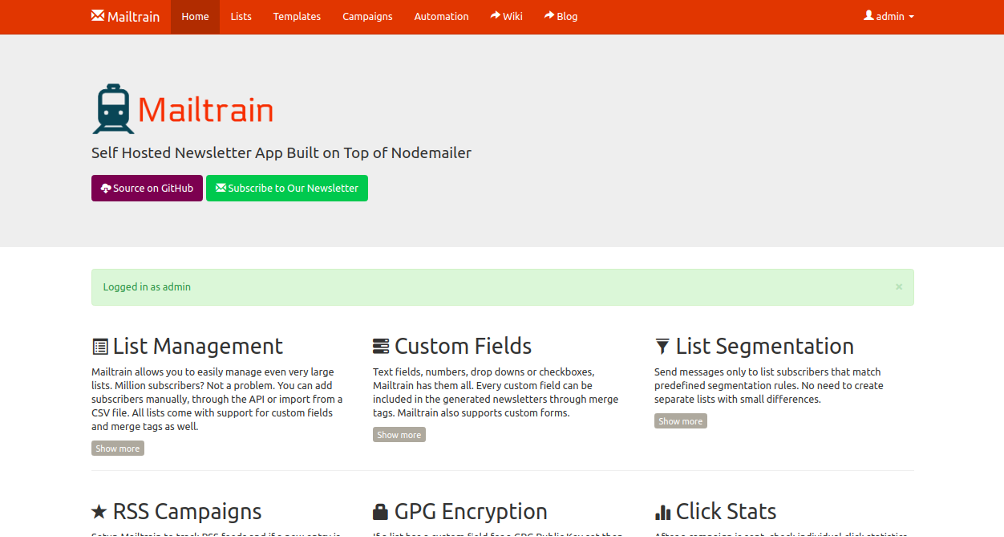Click the Mailtrain train logo icon
This screenshot has width=1004, height=537.
113,109
